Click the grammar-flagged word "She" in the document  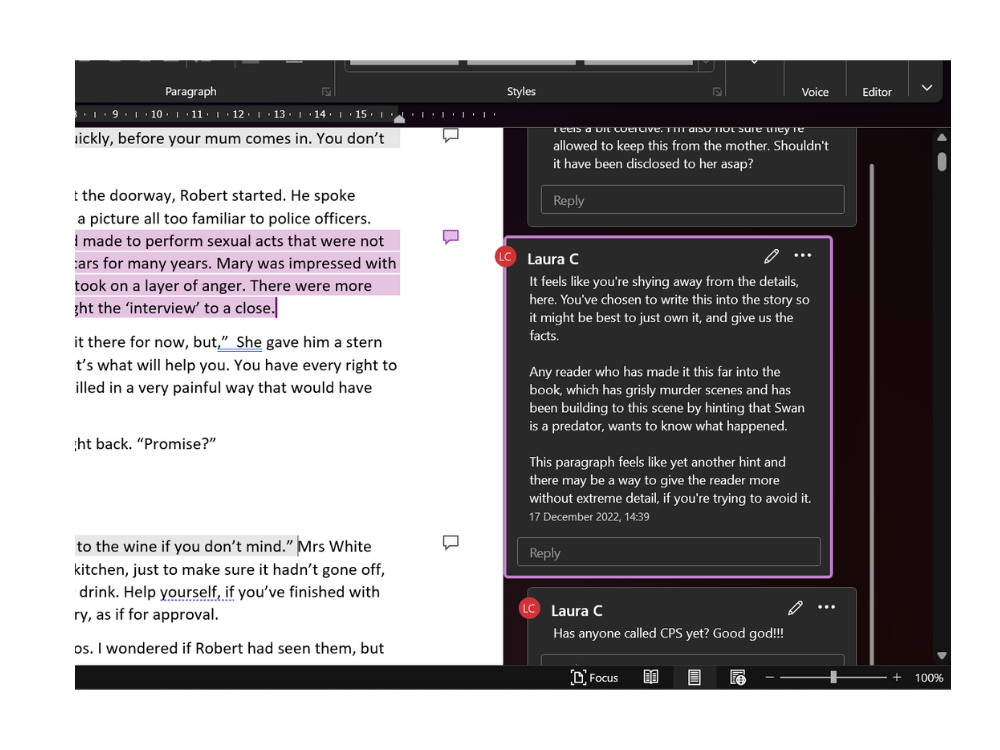tap(249, 342)
